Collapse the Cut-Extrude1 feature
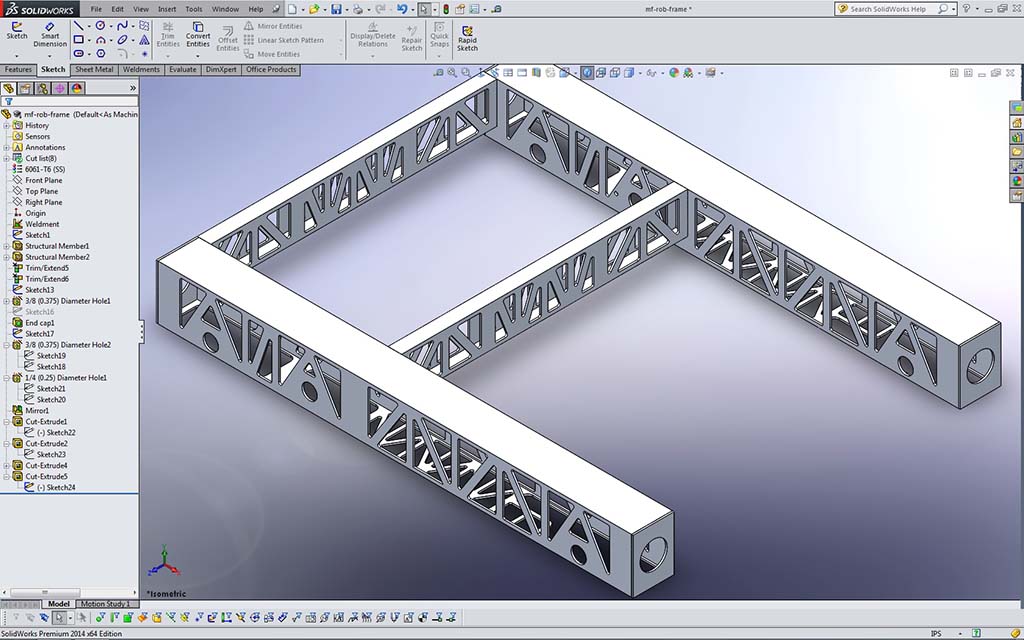 [x=6, y=421]
